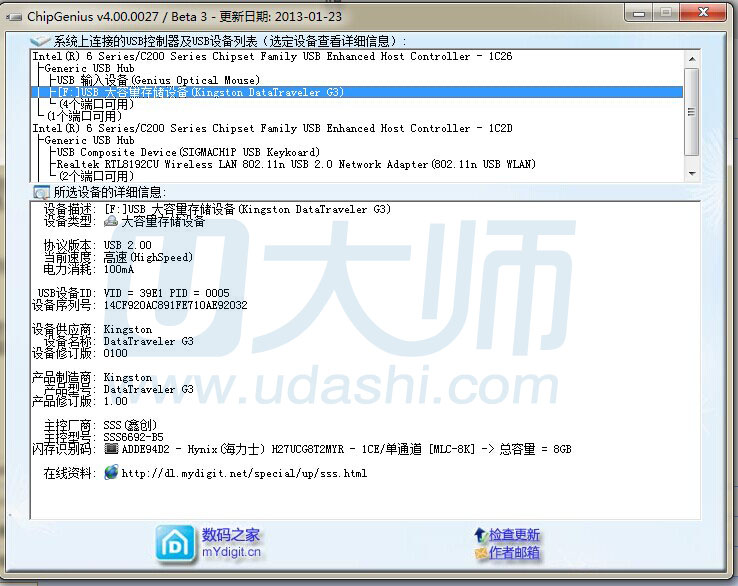
Task: Click the 产品修订版 value 1.00
Action: coord(115,401)
